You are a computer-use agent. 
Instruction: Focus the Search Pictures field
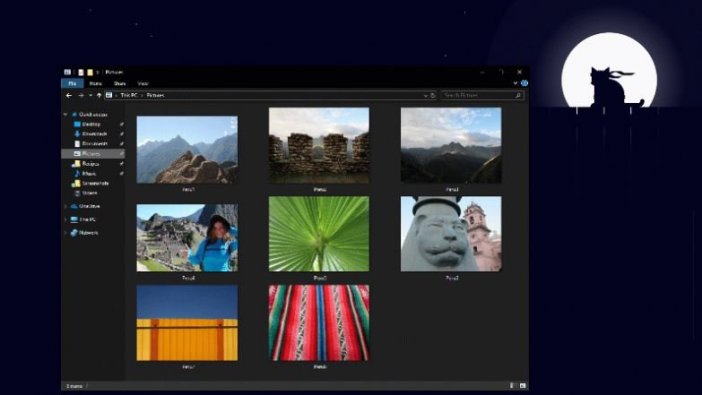[482, 95]
